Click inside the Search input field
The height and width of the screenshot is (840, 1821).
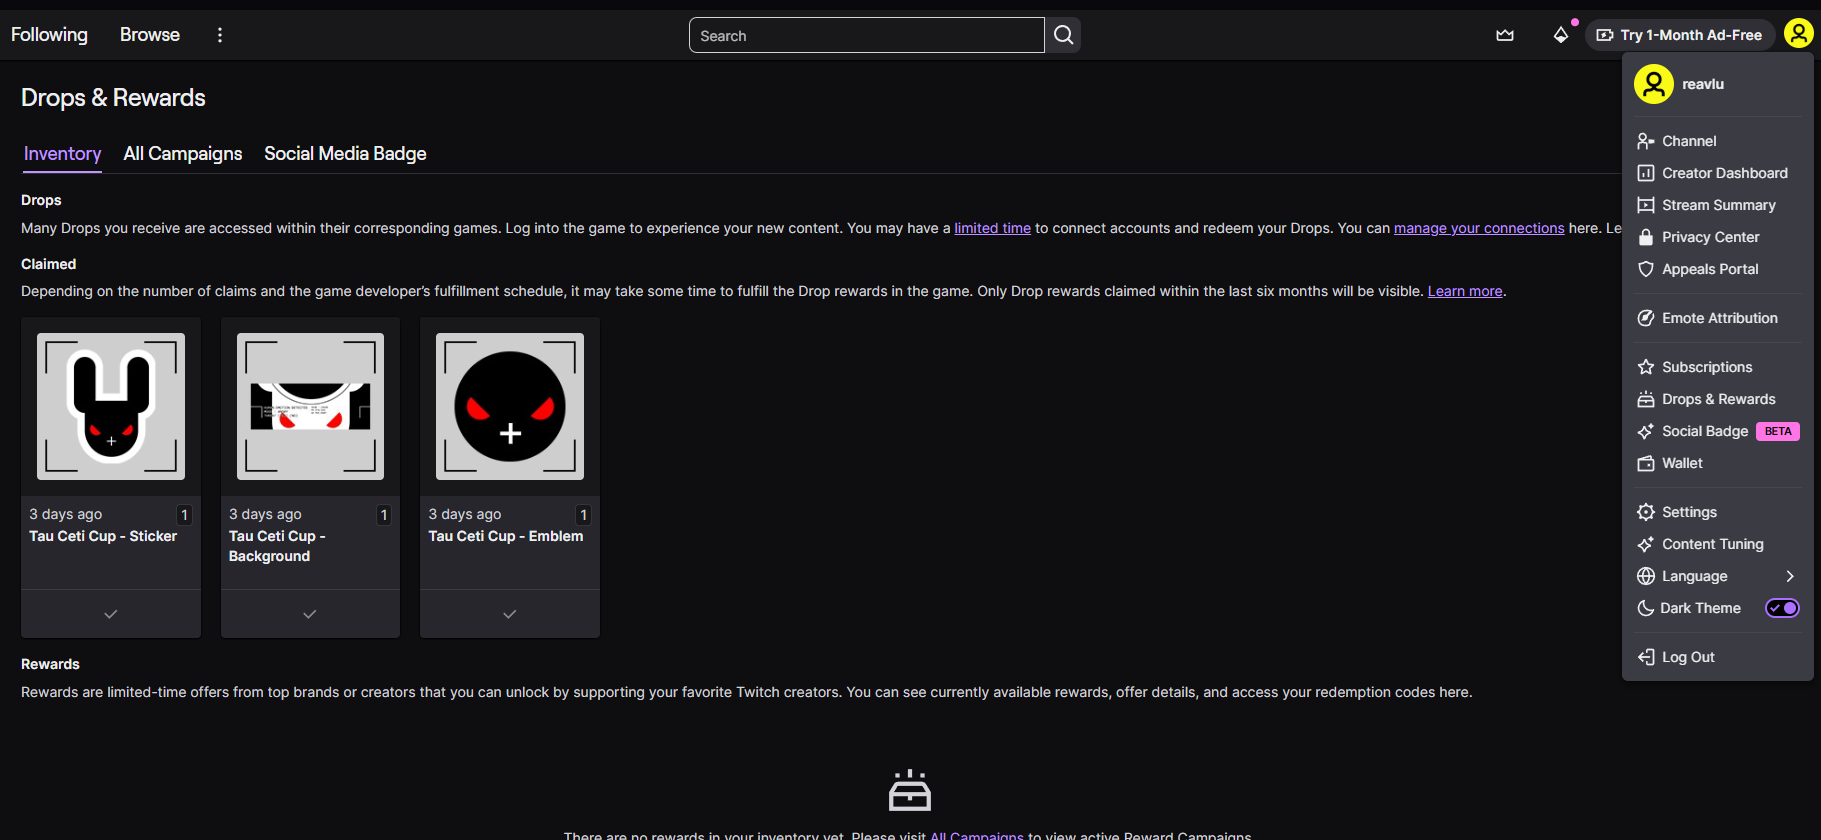866,35
